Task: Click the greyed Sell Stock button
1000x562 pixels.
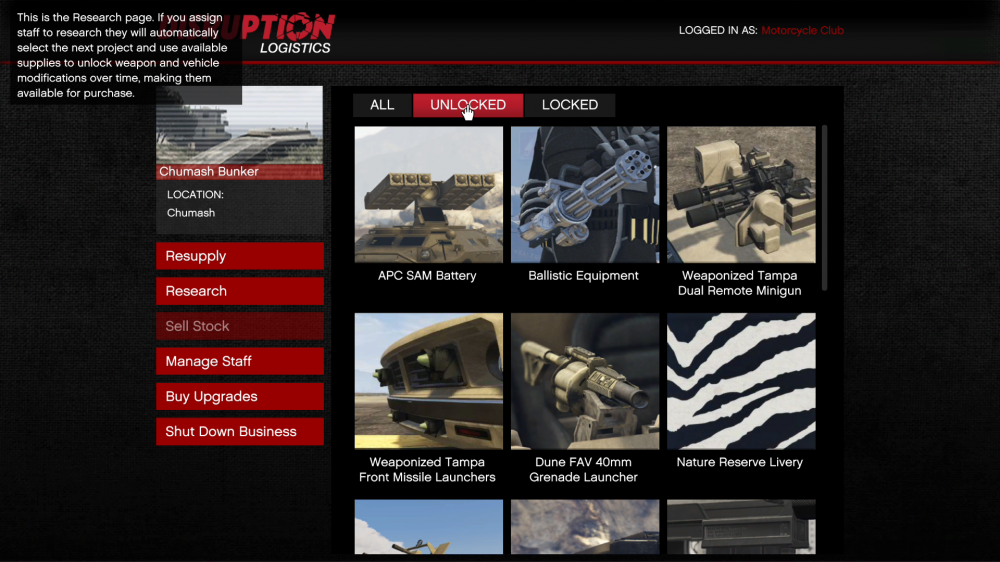Action: tap(240, 326)
